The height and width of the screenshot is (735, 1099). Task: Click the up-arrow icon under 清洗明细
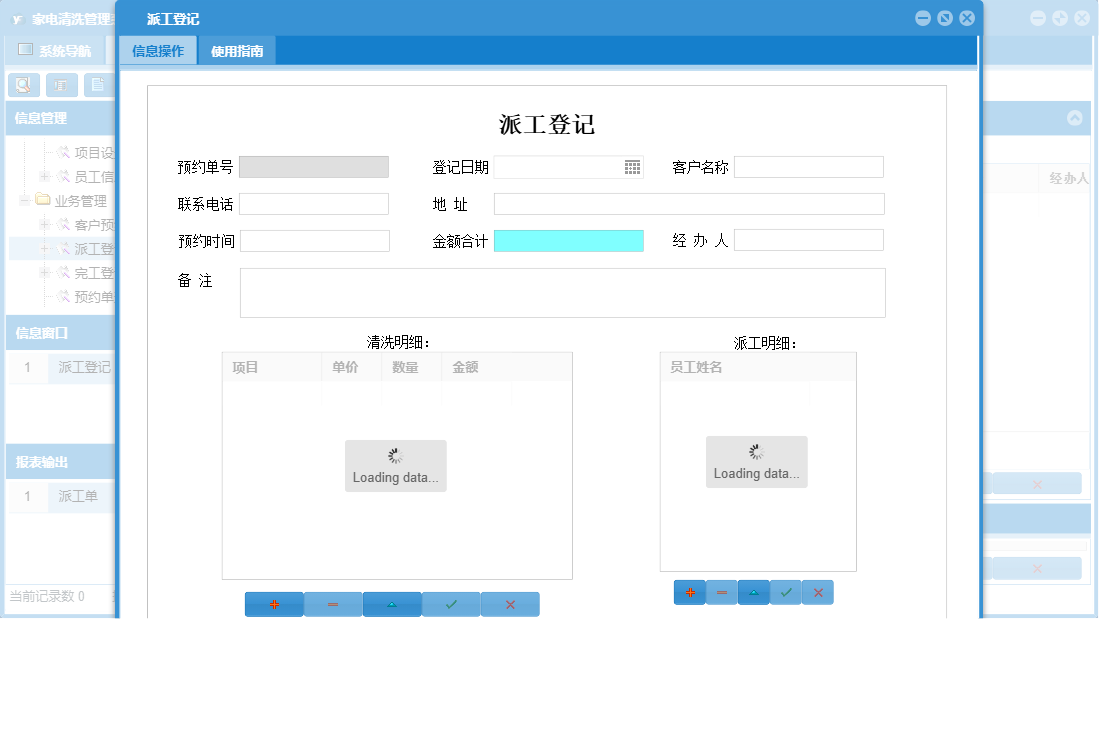pos(392,604)
